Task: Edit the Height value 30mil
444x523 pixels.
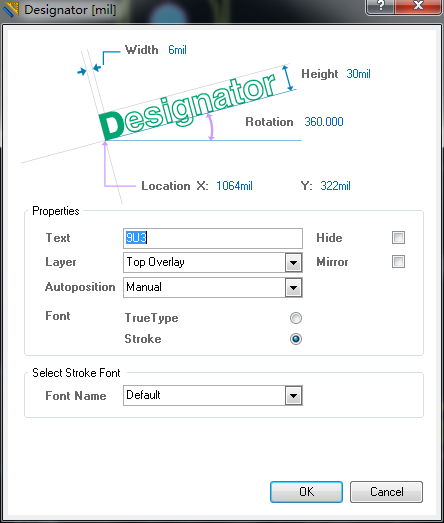Action: click(358, 74)
